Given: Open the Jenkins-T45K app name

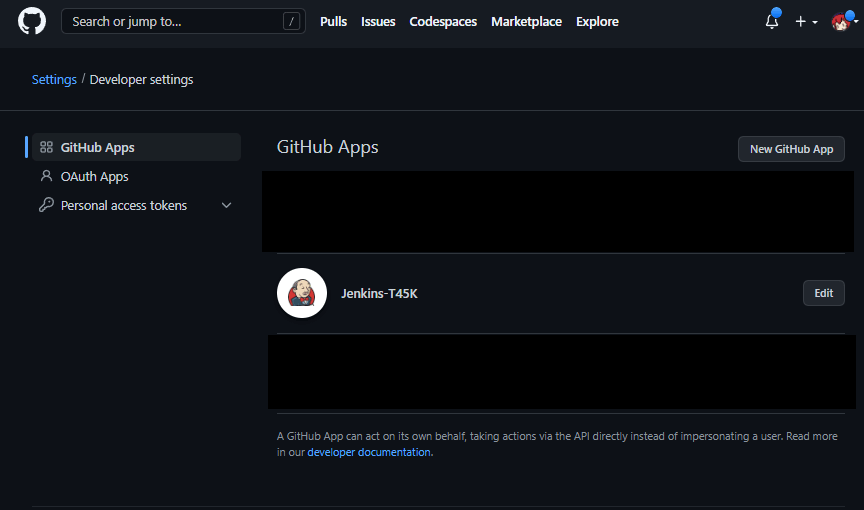Looking at the screenshot, I should coord(379,294).
